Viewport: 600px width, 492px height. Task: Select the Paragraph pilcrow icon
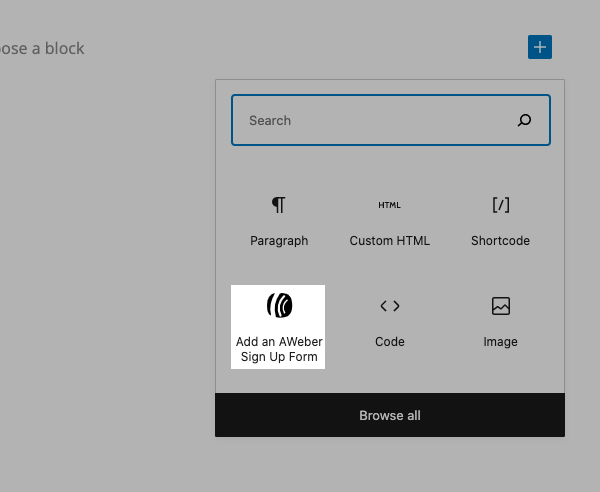tap(279, 205)
